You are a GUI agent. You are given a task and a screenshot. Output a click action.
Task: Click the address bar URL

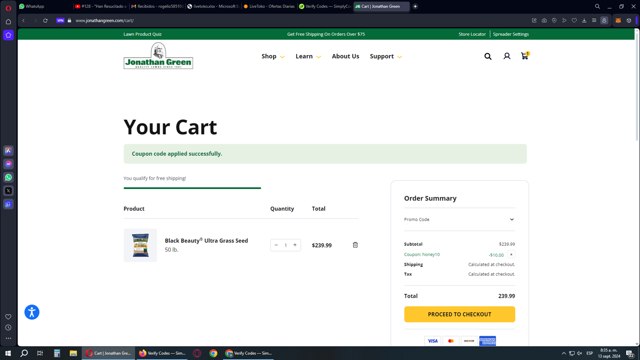pyautogui.click(x=104, y=20)
